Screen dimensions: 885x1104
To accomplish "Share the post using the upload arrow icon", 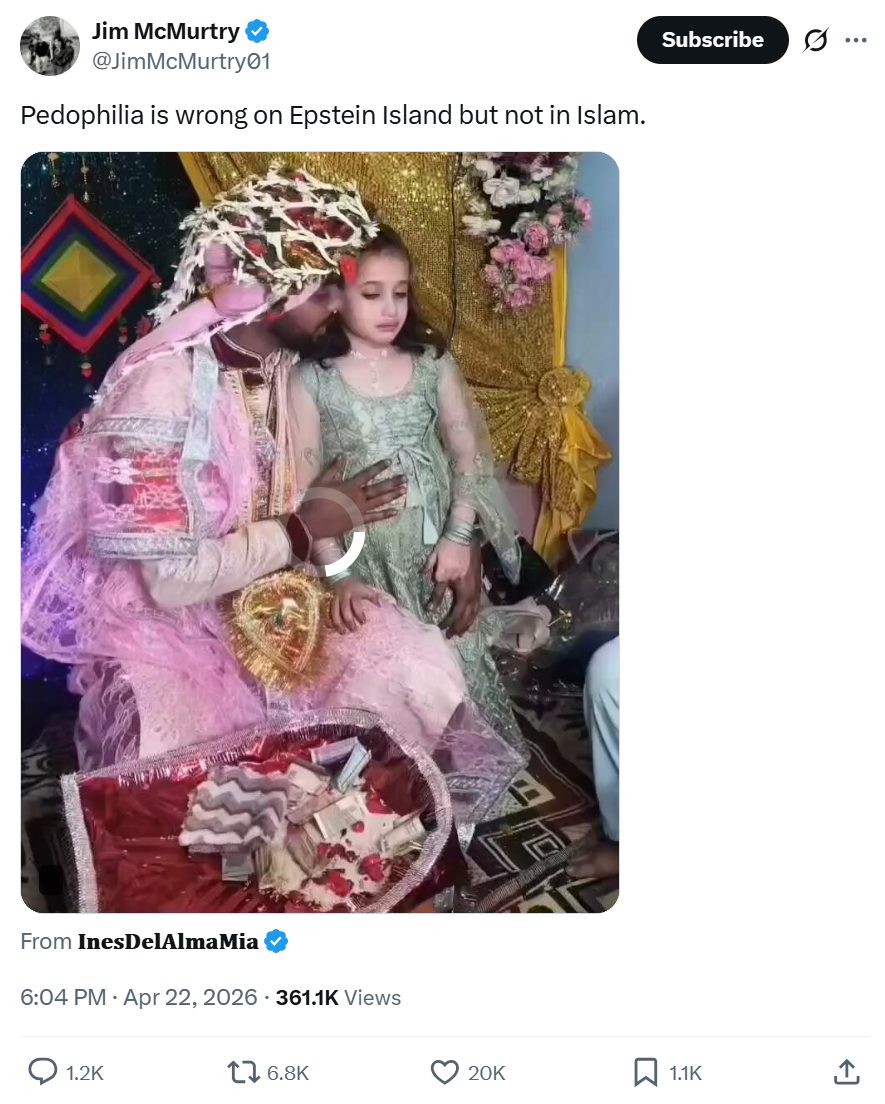I will (846, 1072).
